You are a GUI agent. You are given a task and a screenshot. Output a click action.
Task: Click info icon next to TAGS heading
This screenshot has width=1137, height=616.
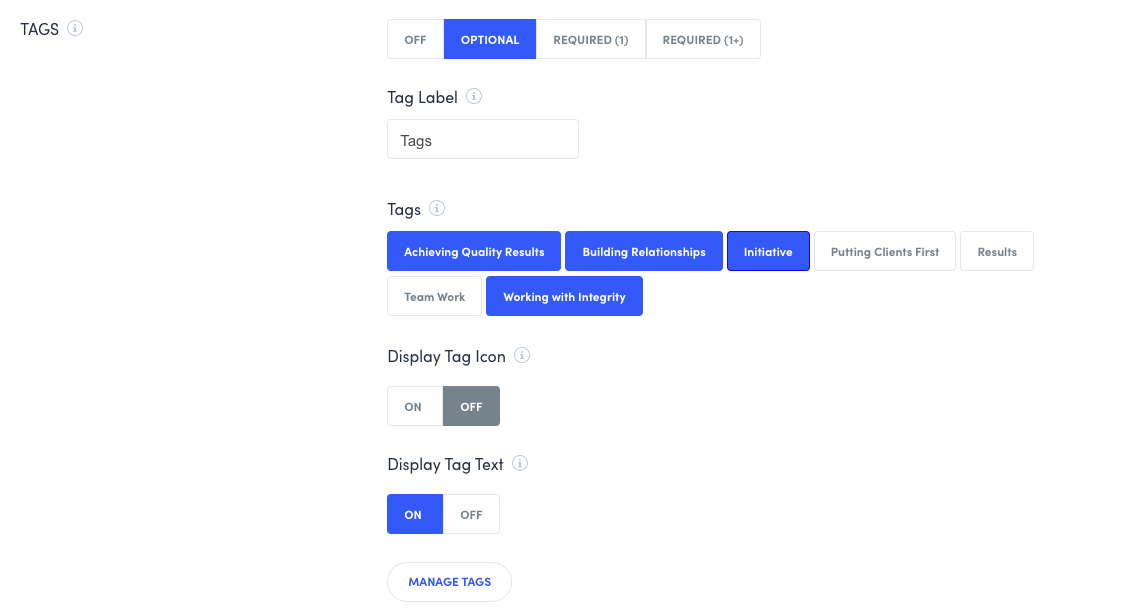point(75,29)
